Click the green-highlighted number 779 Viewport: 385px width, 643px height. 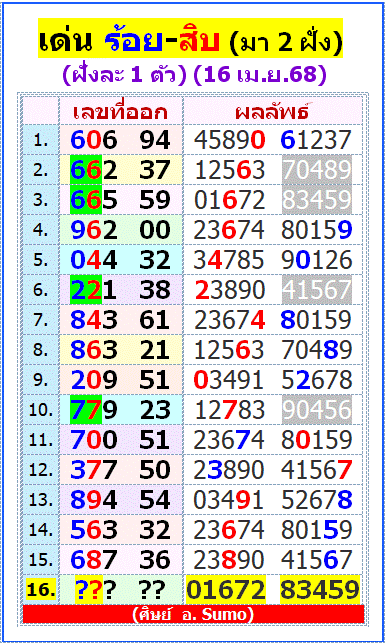pos(94,410)
